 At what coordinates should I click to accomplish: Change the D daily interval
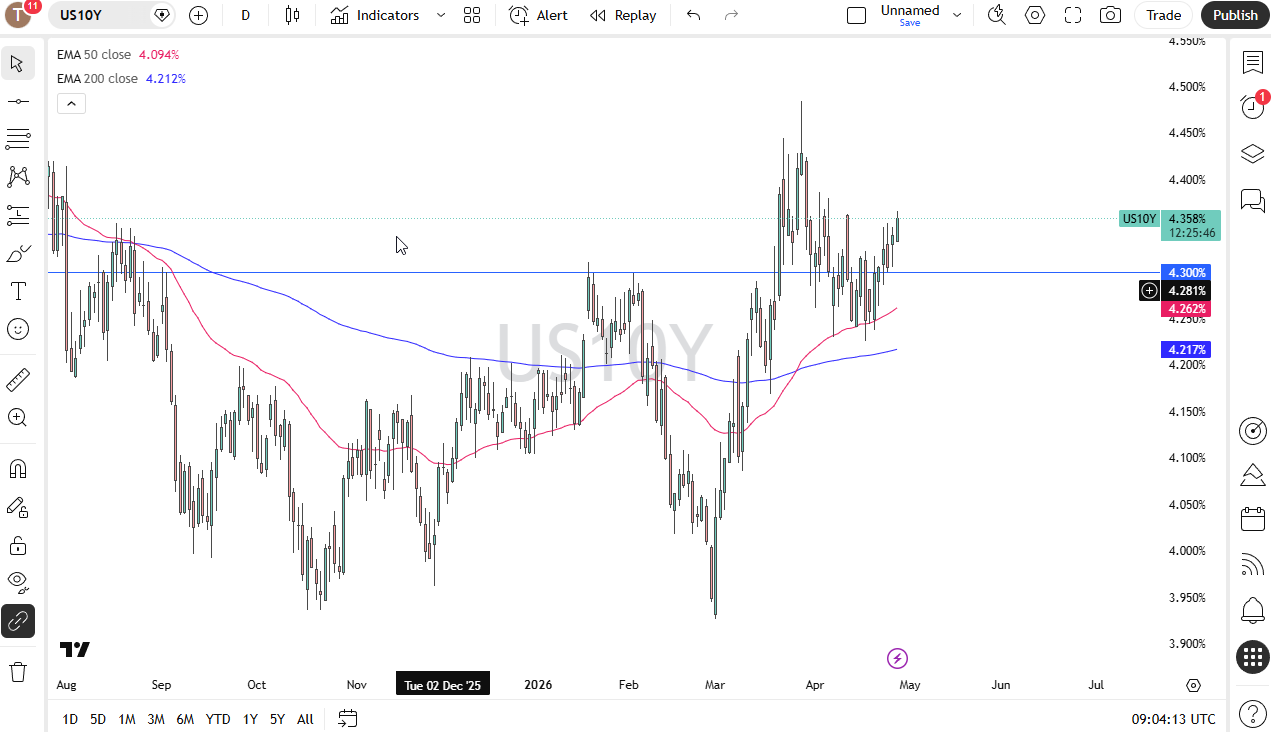(x=246, y=15)
